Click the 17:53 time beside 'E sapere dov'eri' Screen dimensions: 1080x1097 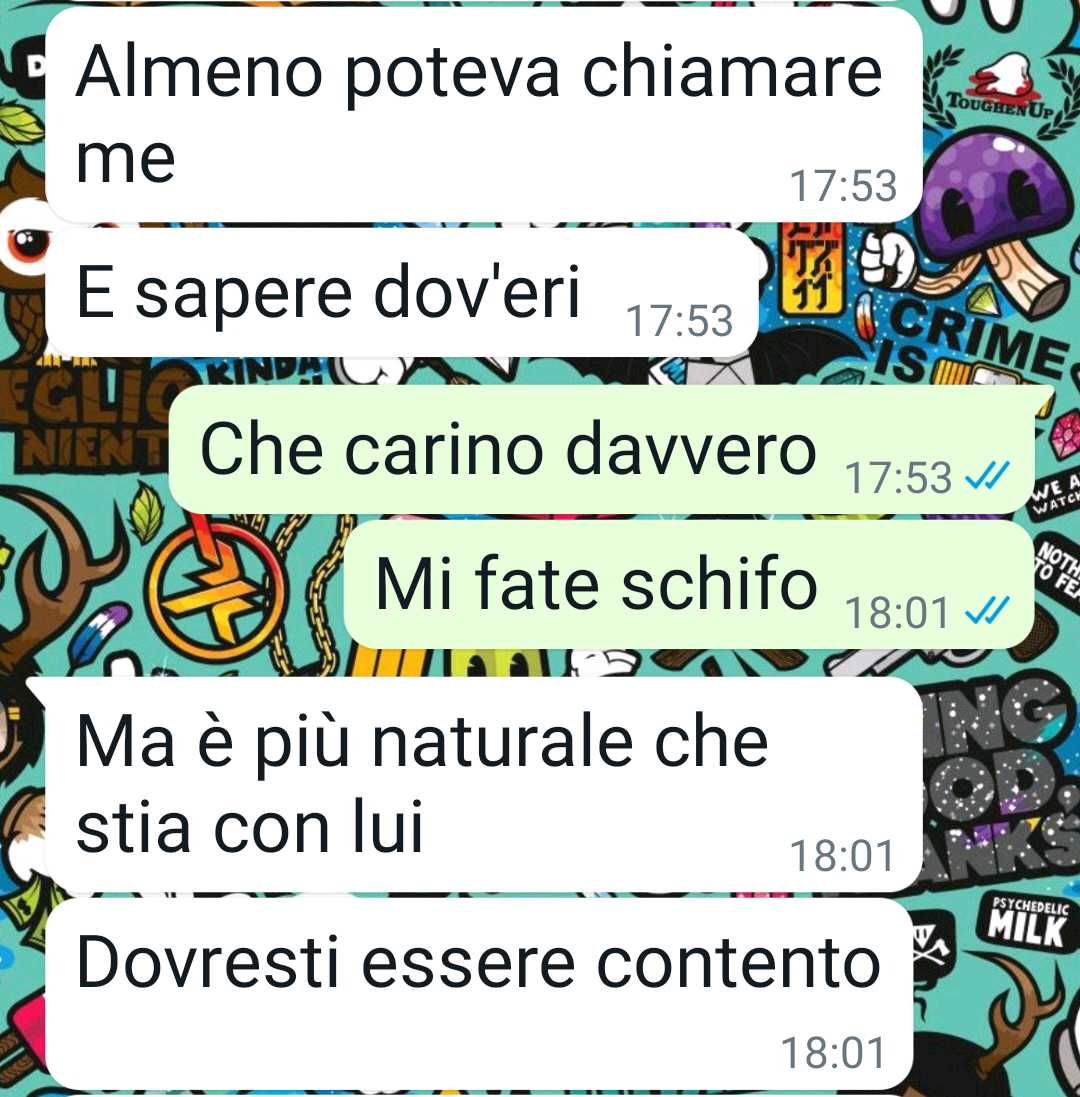coord(680,321)
